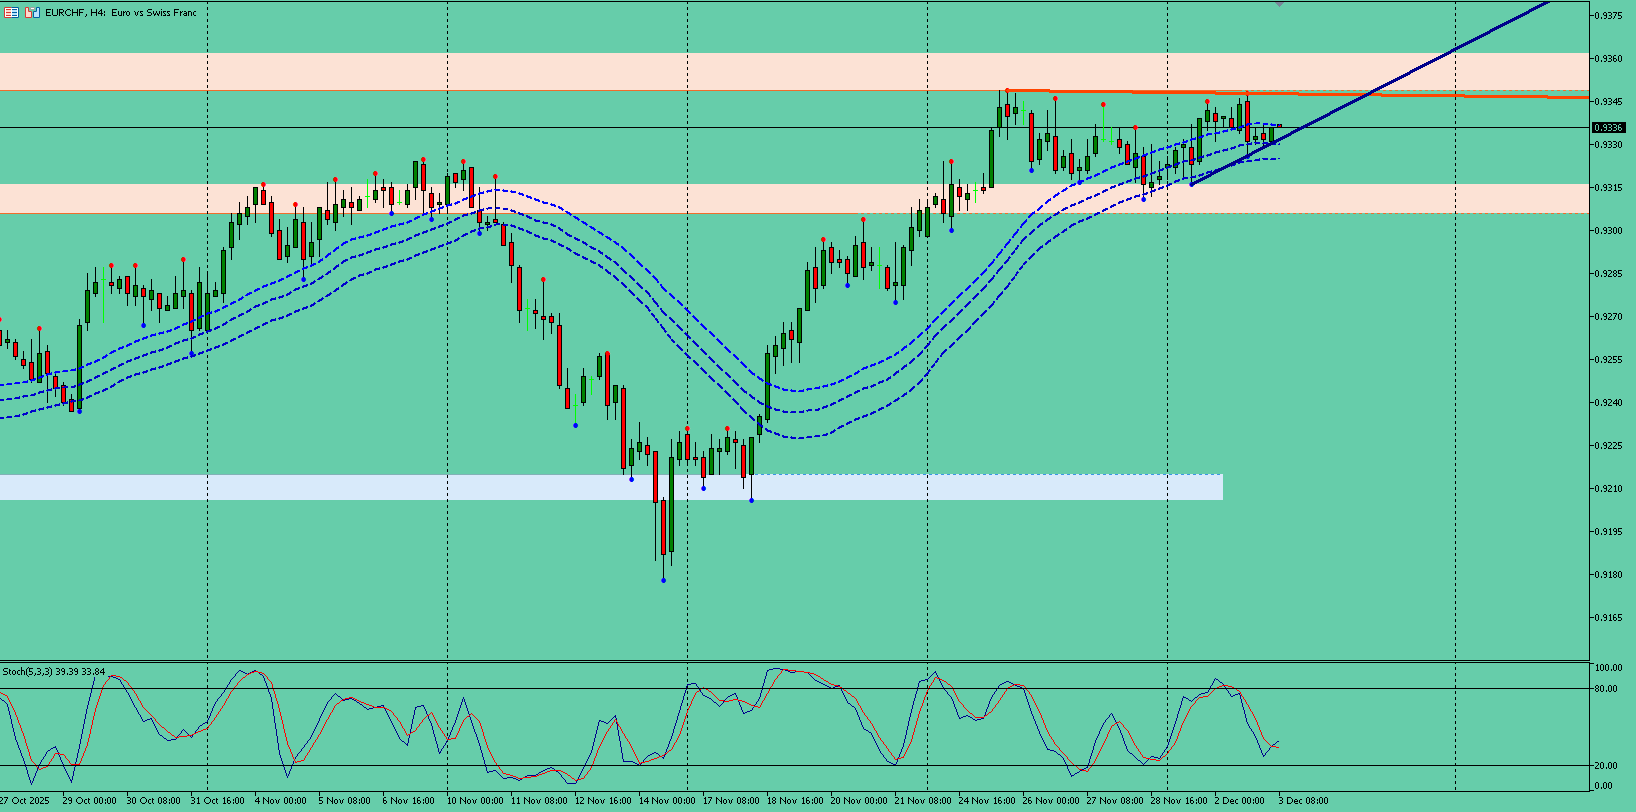Click the stochastic 20.00 scale level
Screen dimensions: 1636x812
point(1606,766)
